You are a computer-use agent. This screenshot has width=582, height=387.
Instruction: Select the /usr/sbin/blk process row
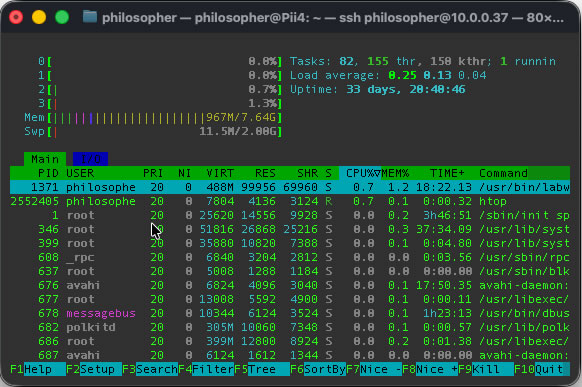pos(290,271)
